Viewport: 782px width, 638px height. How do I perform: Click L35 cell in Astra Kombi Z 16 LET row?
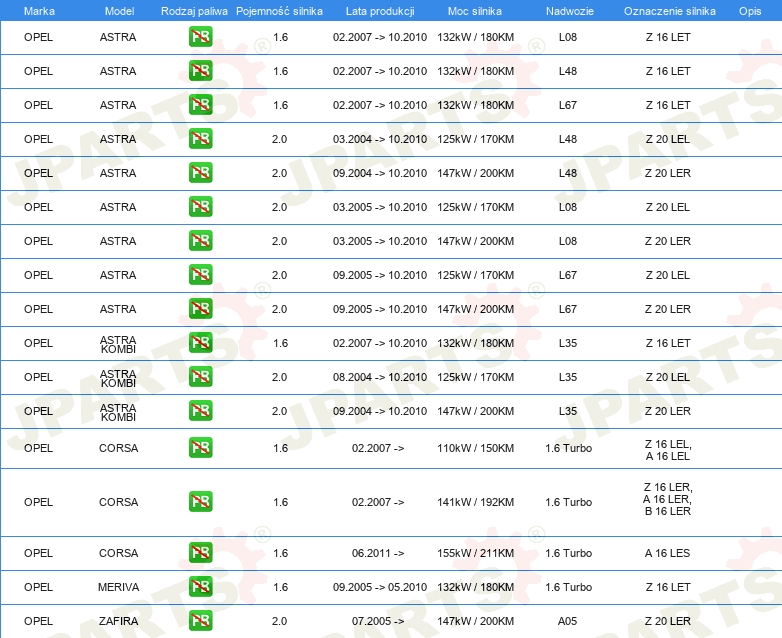coord(568,343)
